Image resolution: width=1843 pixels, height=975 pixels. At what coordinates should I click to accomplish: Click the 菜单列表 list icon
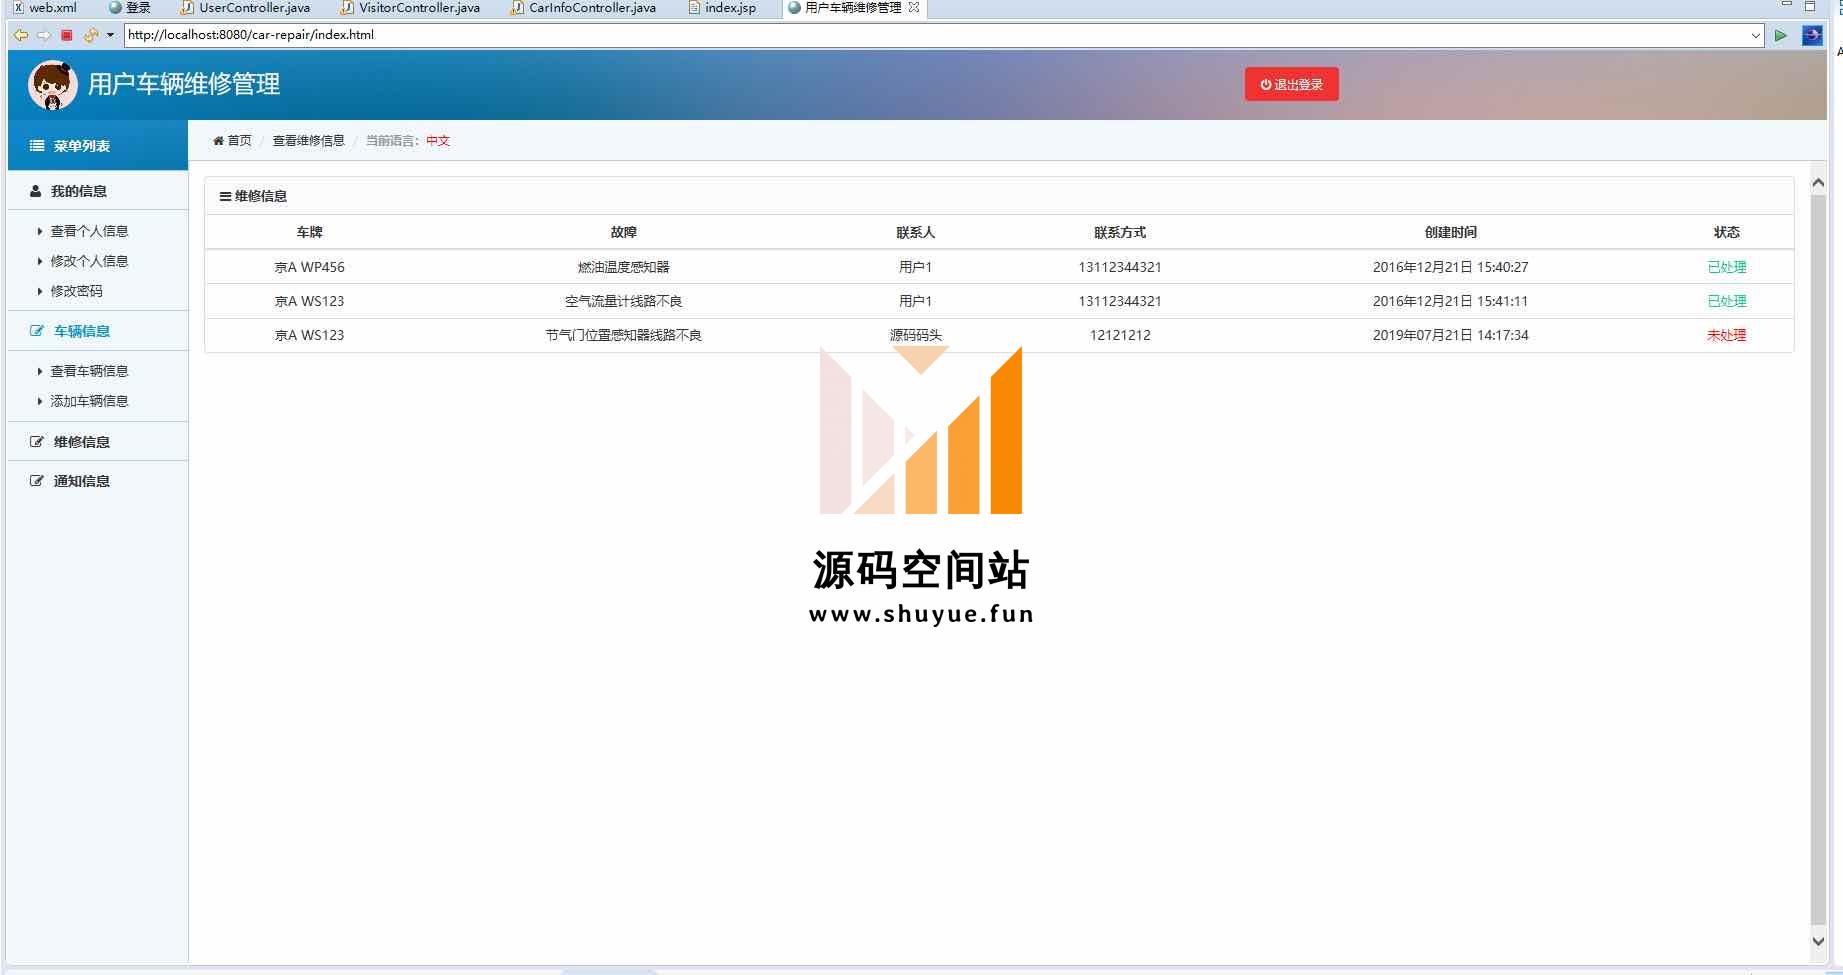(x=37, y=146)
